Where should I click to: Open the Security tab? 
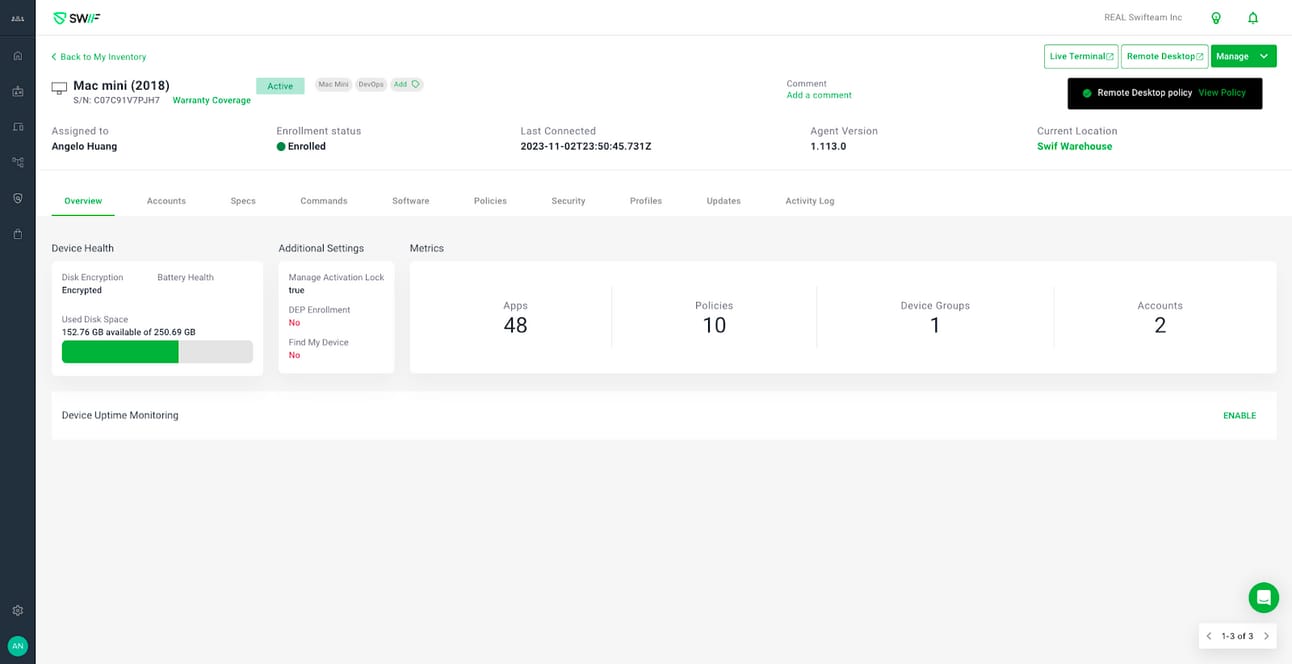click(568, 201)
